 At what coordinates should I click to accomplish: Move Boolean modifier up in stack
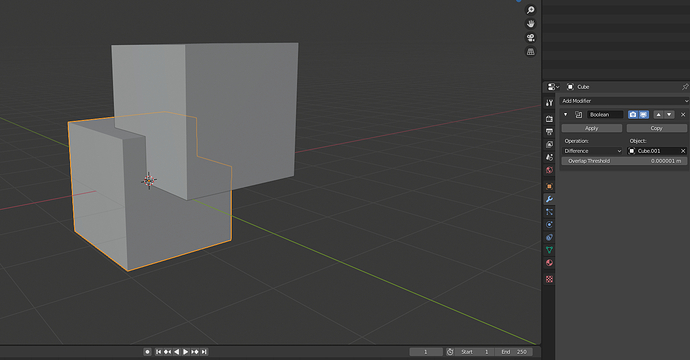[x=658, y=114]
